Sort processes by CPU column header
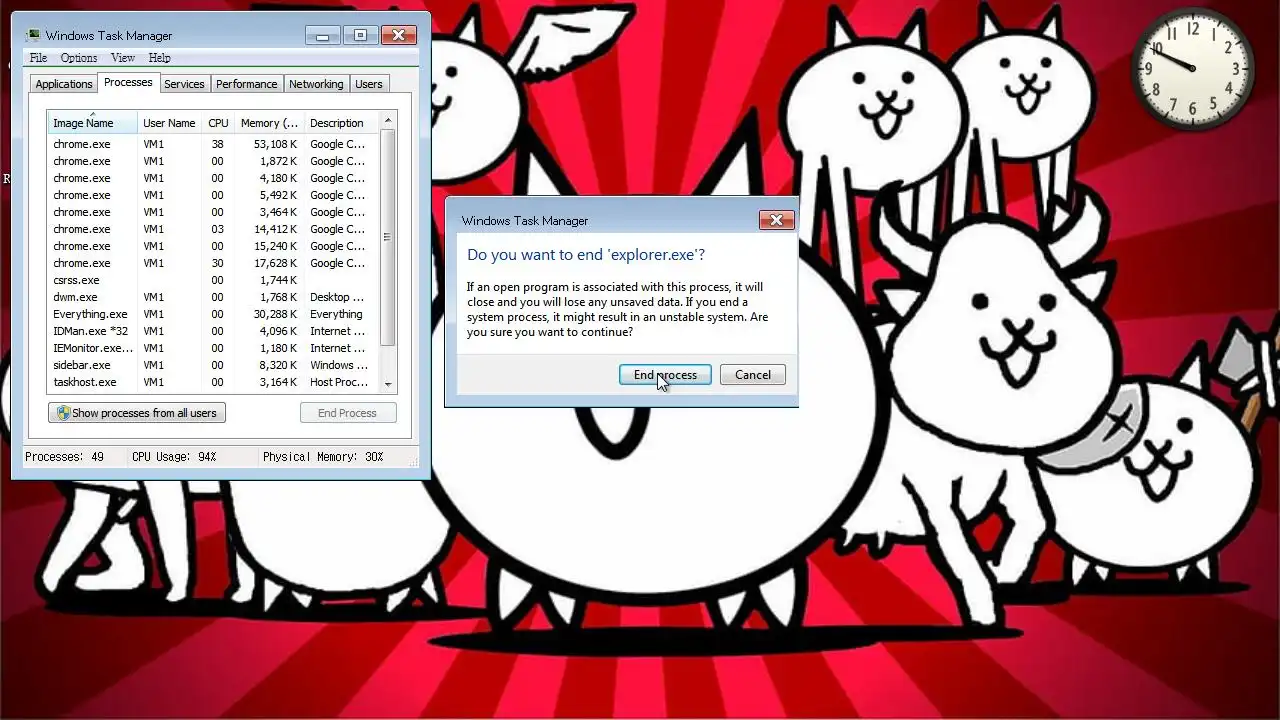Screen dimensions: 1280x720 pos(218,123)
